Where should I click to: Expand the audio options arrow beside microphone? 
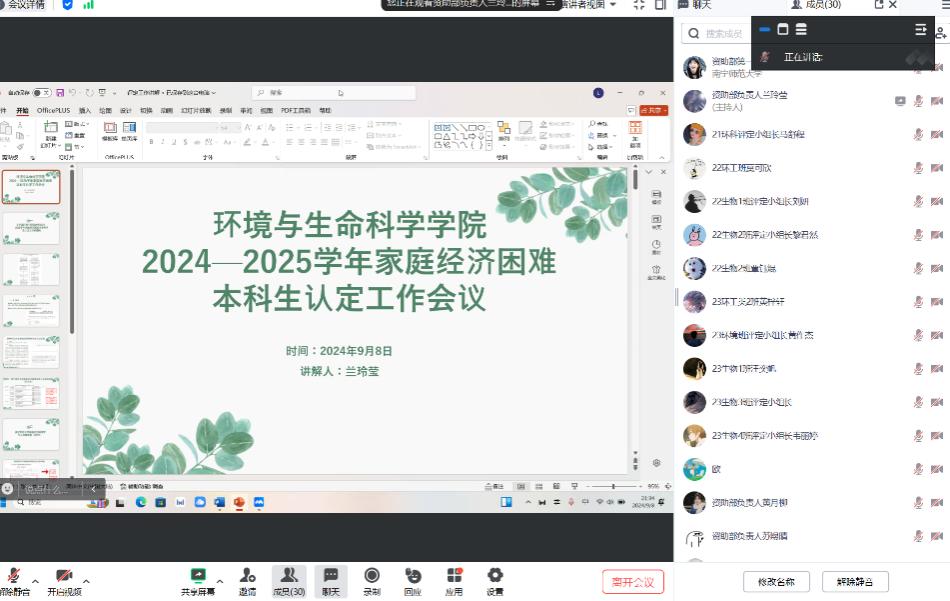36,581
